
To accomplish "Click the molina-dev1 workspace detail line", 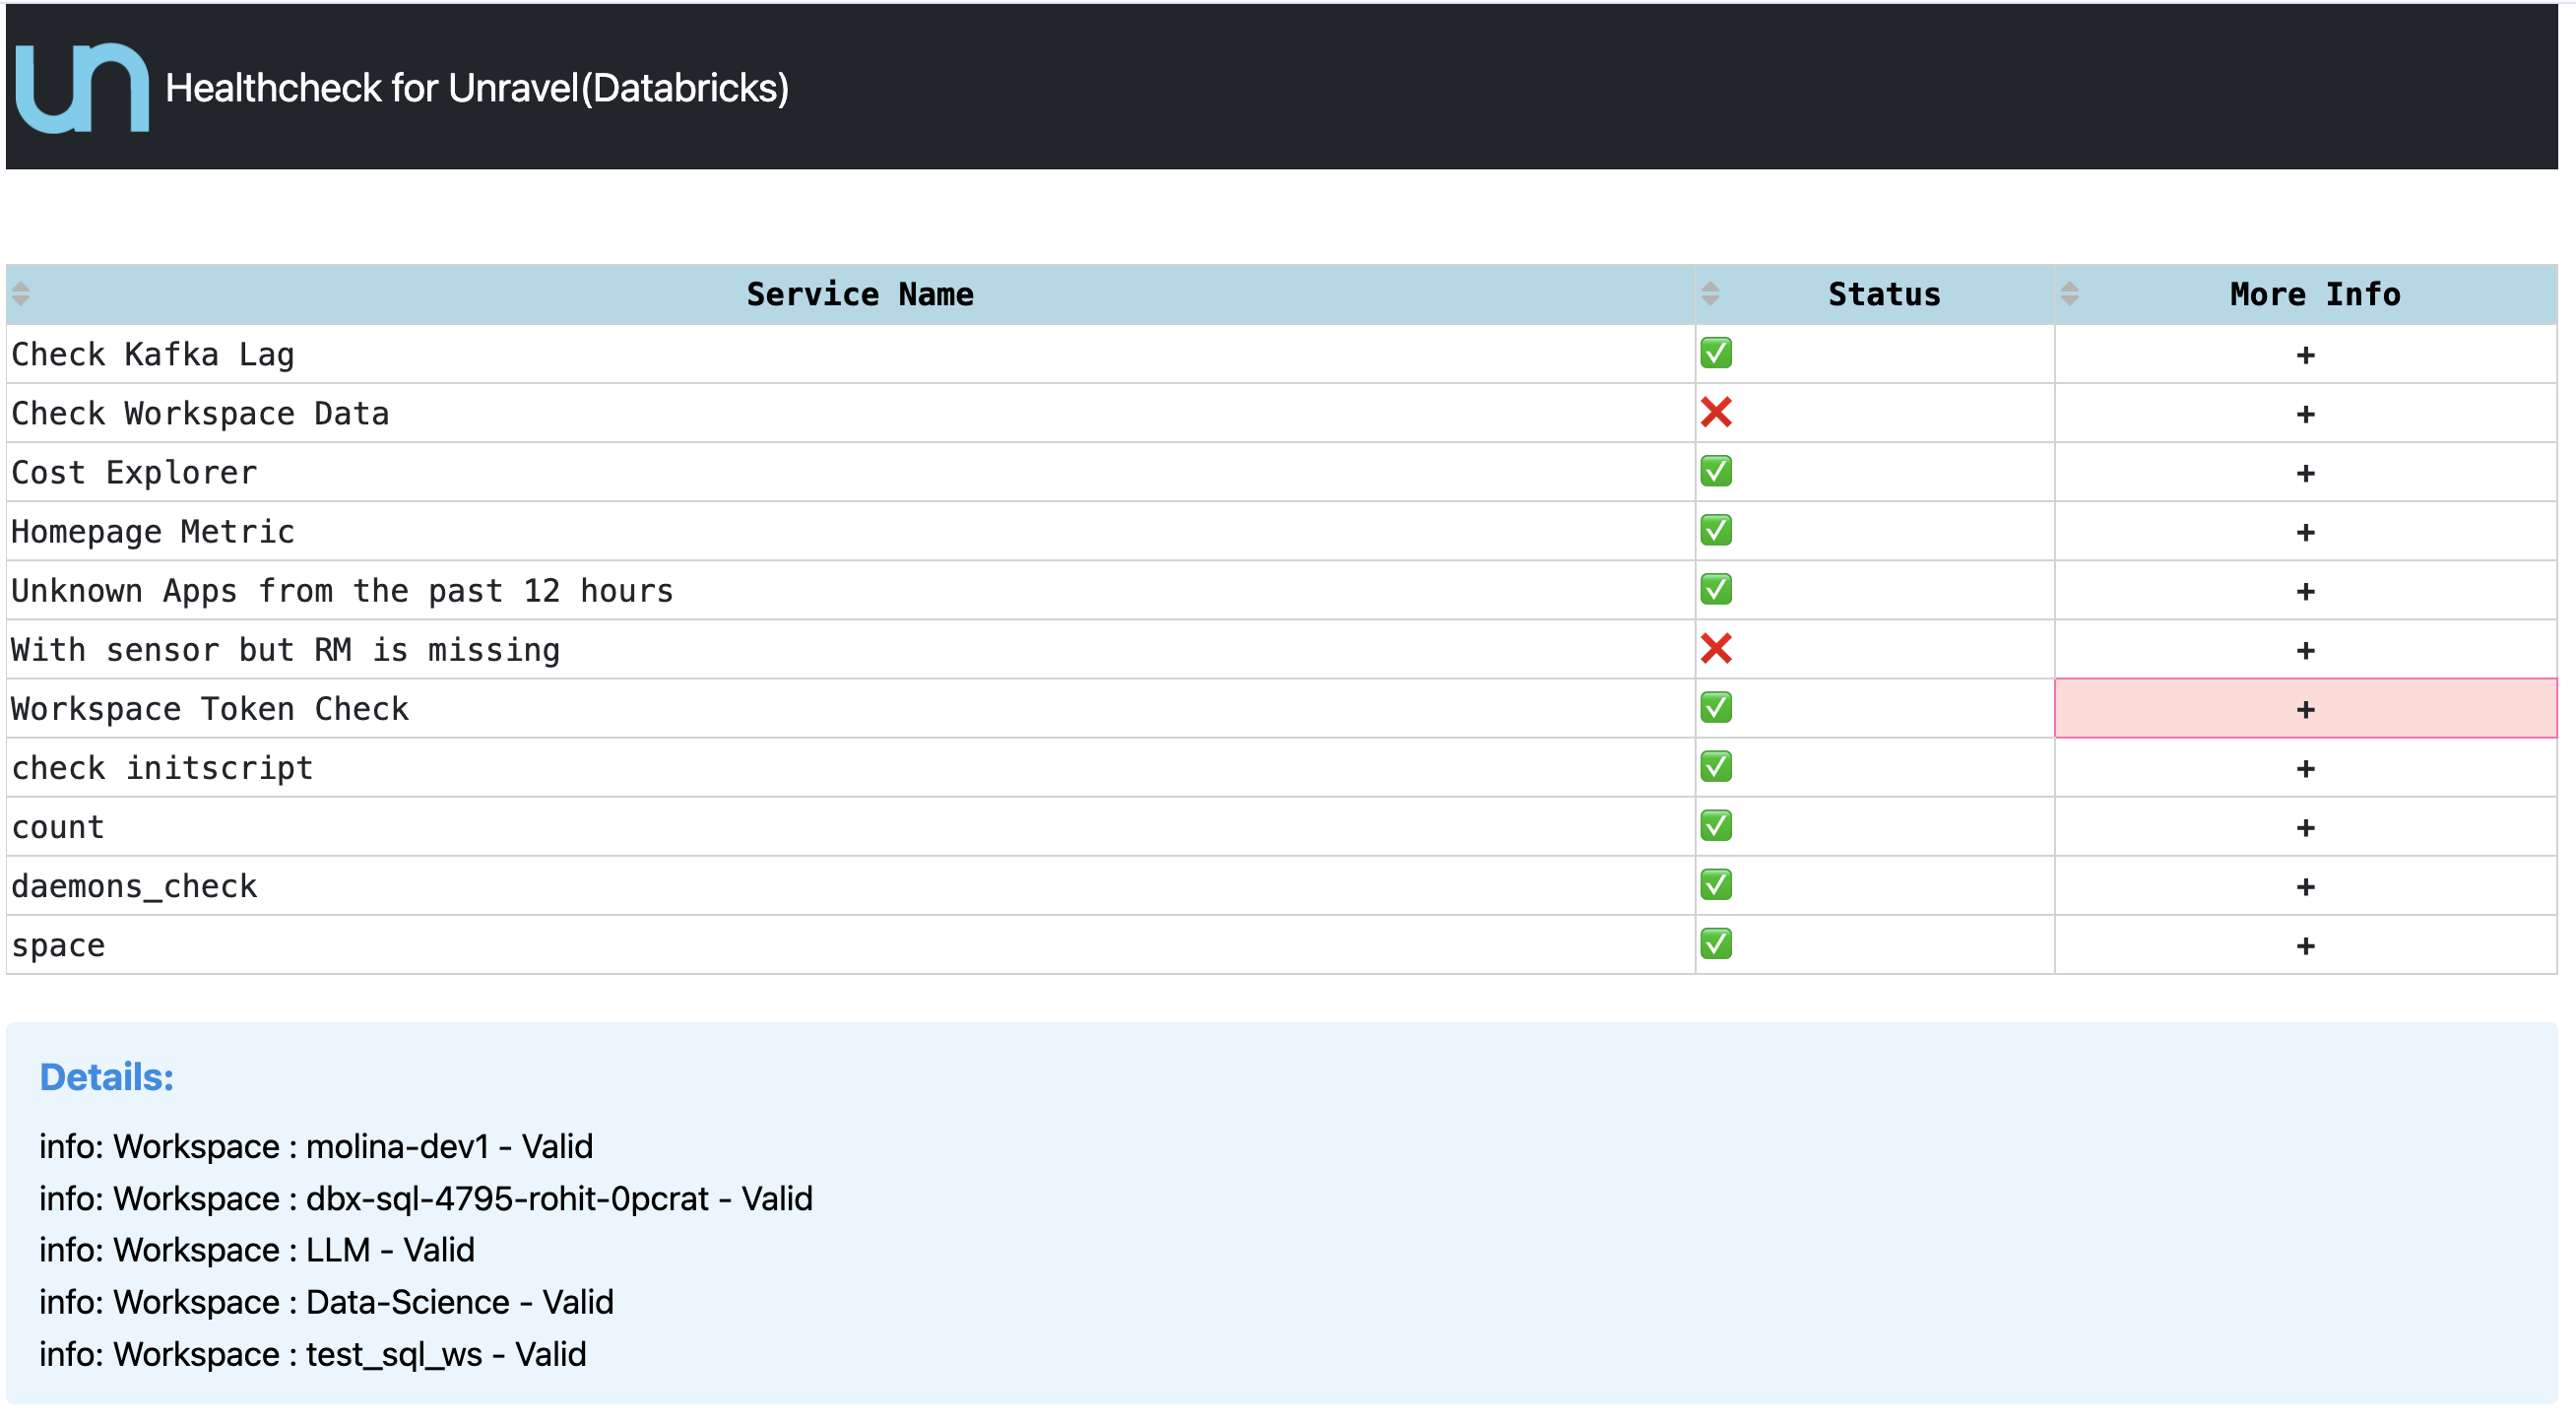I will (316, 1146).
